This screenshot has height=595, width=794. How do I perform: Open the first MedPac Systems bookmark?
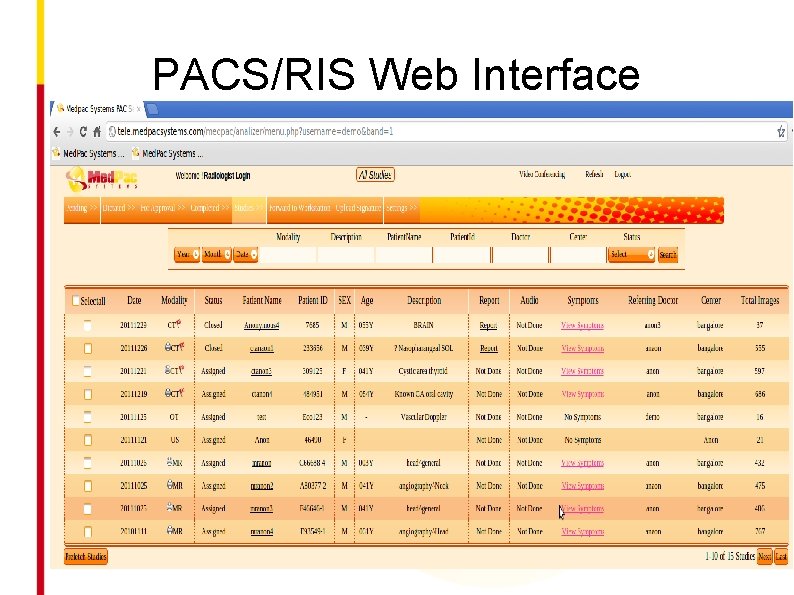[88, 153]
